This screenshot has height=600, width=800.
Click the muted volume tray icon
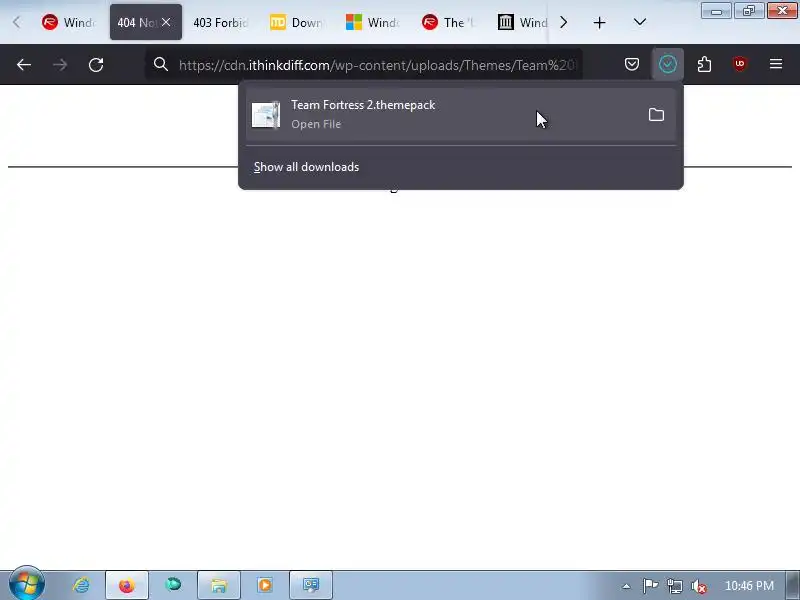point(698,586)
